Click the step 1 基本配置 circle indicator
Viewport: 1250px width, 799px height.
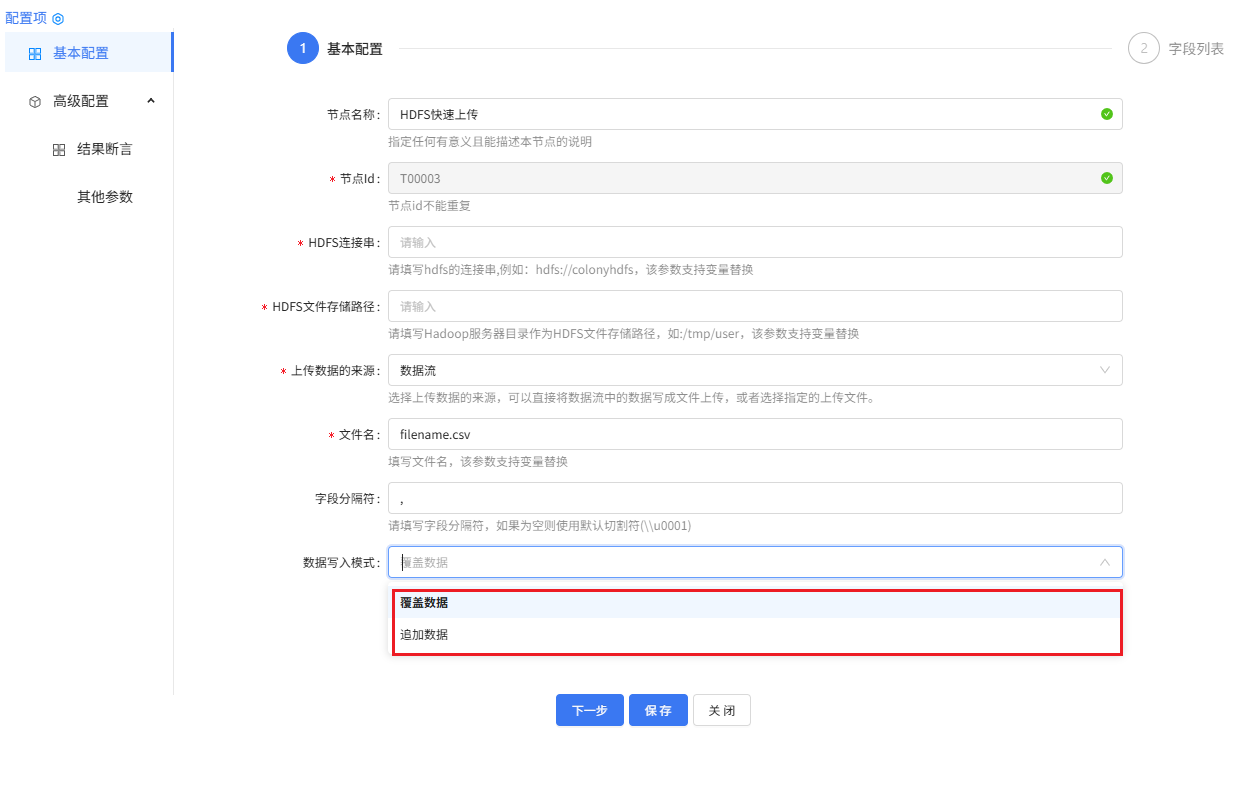303,47
